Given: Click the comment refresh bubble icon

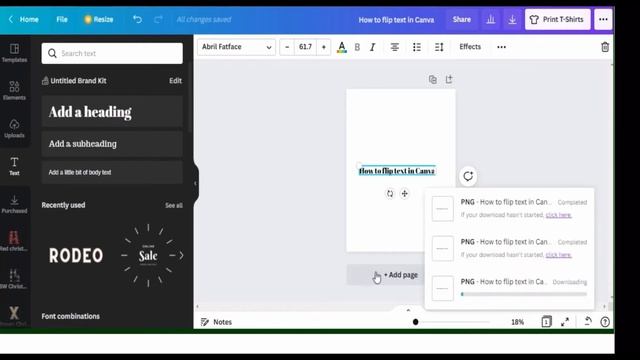Looking at the screenshot, I should click(x=468, y=176).
